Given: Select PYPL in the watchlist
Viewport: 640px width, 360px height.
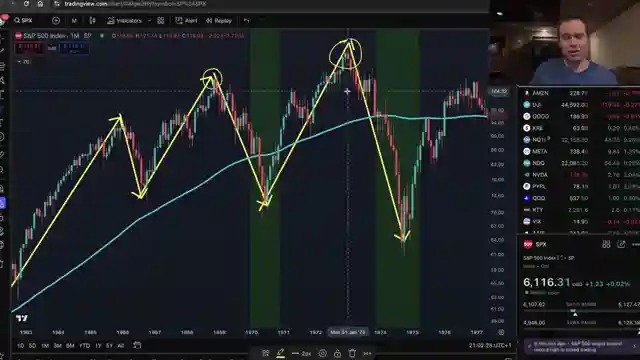Looking at the screenshot, I should coord(580,187).
